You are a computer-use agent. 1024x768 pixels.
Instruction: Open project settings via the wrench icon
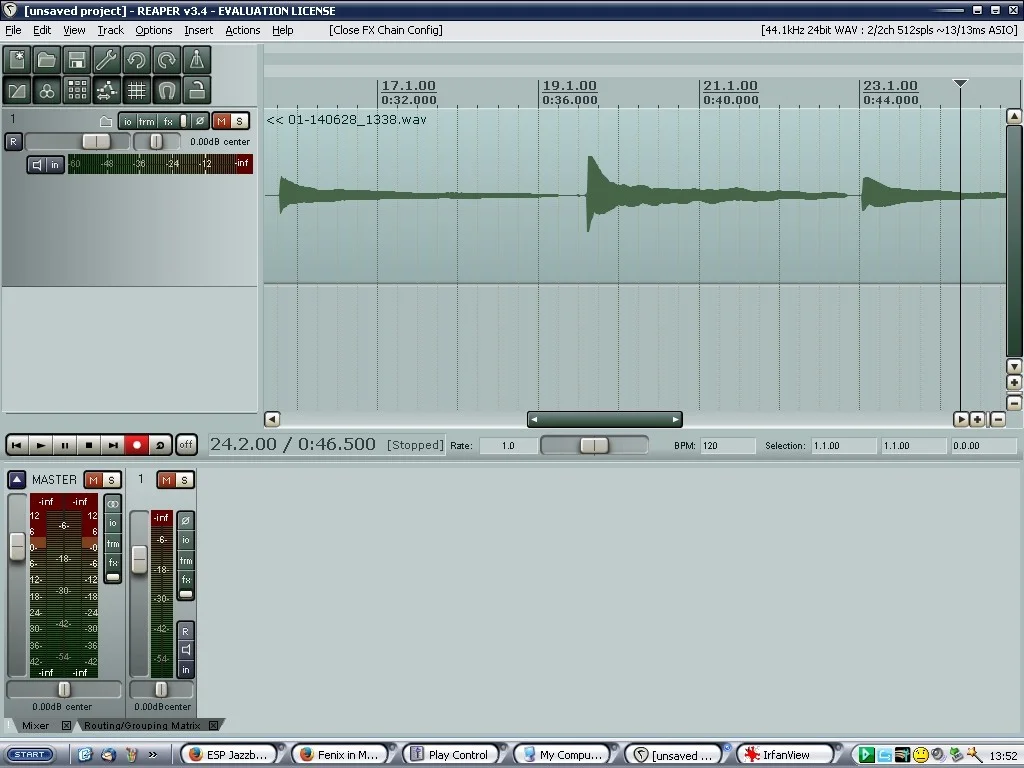pyautogui.click(x=107, y=60)
